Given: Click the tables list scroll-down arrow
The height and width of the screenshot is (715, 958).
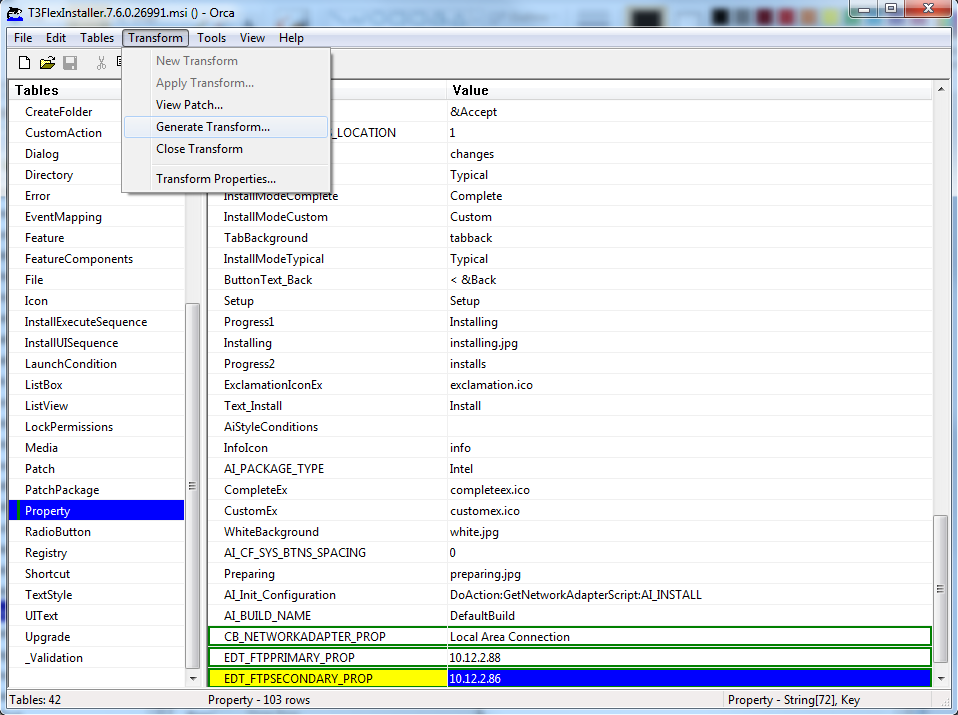Looking at the screenshot, I should pos(193,678).
